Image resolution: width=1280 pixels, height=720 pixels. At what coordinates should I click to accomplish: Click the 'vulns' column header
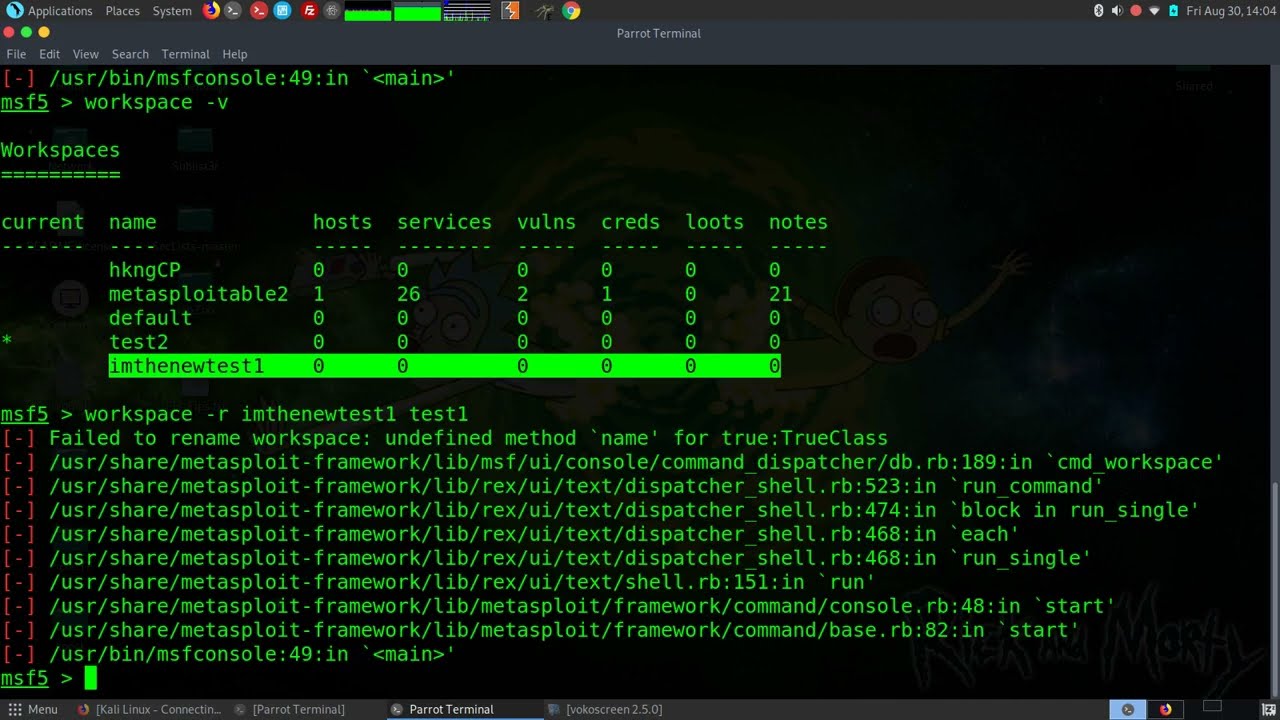pos(546,222)
